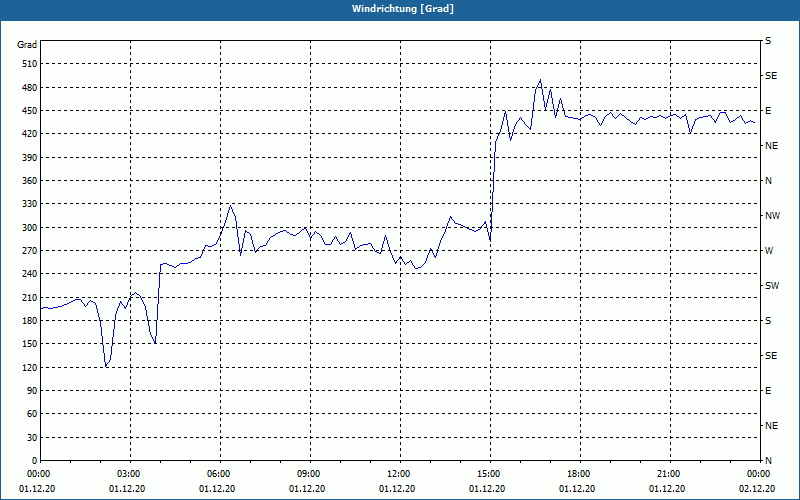
Task: Select the '01.12.20' date under 09:00
Action: 307,489
